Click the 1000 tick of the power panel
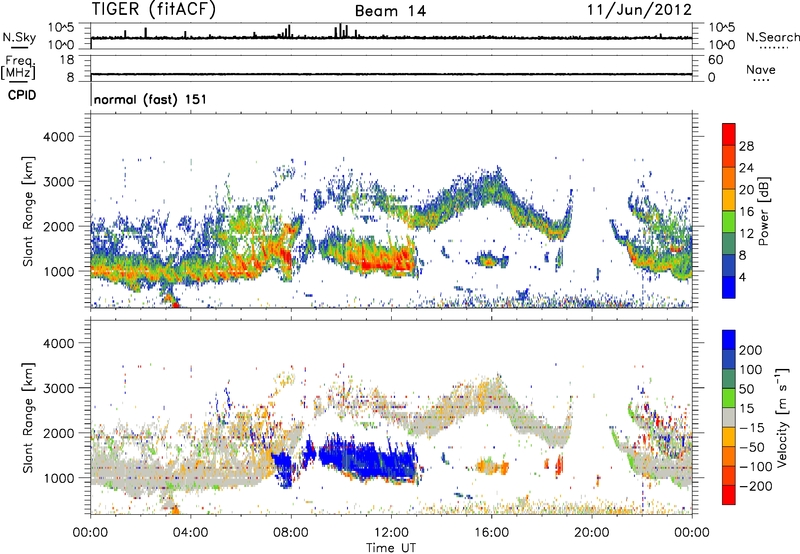Screen dimensions: 800x554 [59, 271]
